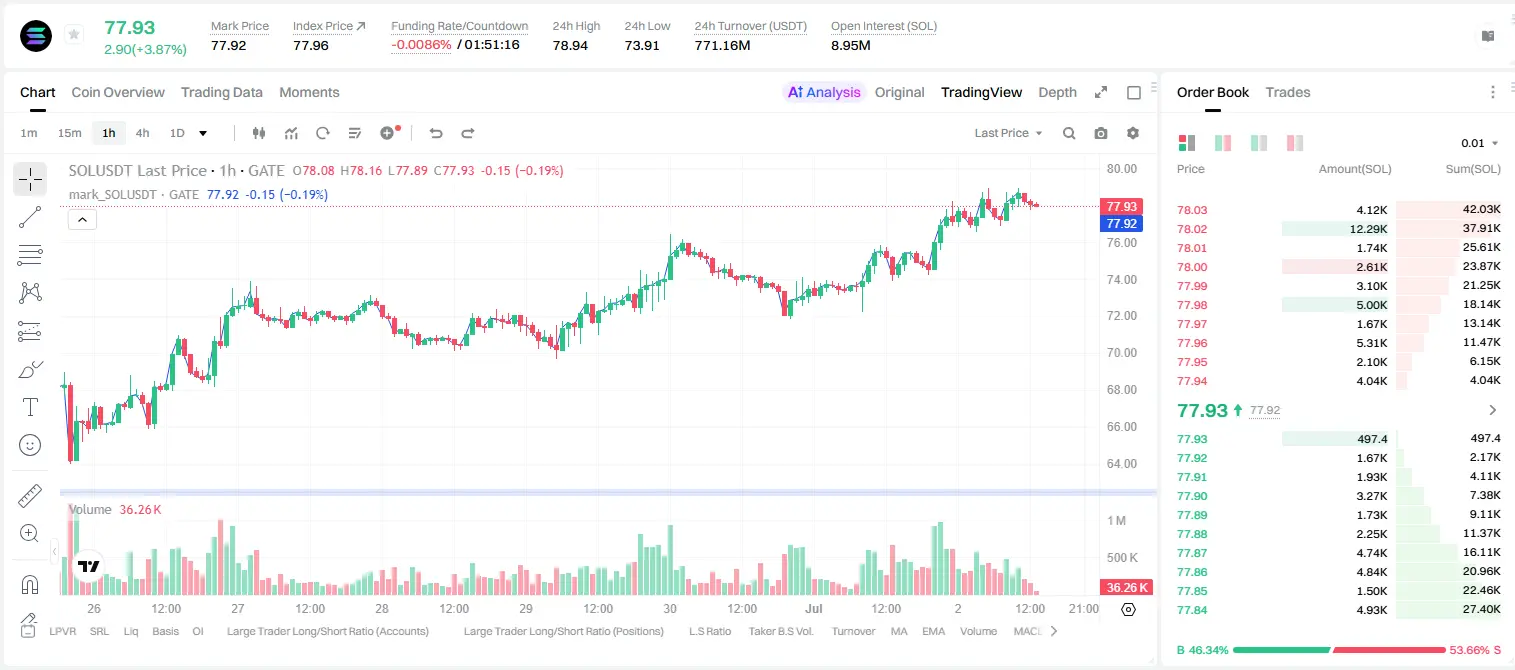This screenshot has height=670, width=1515.
Task: Open the 0.01 price precision dropdown
Action: coord(1480,143)
